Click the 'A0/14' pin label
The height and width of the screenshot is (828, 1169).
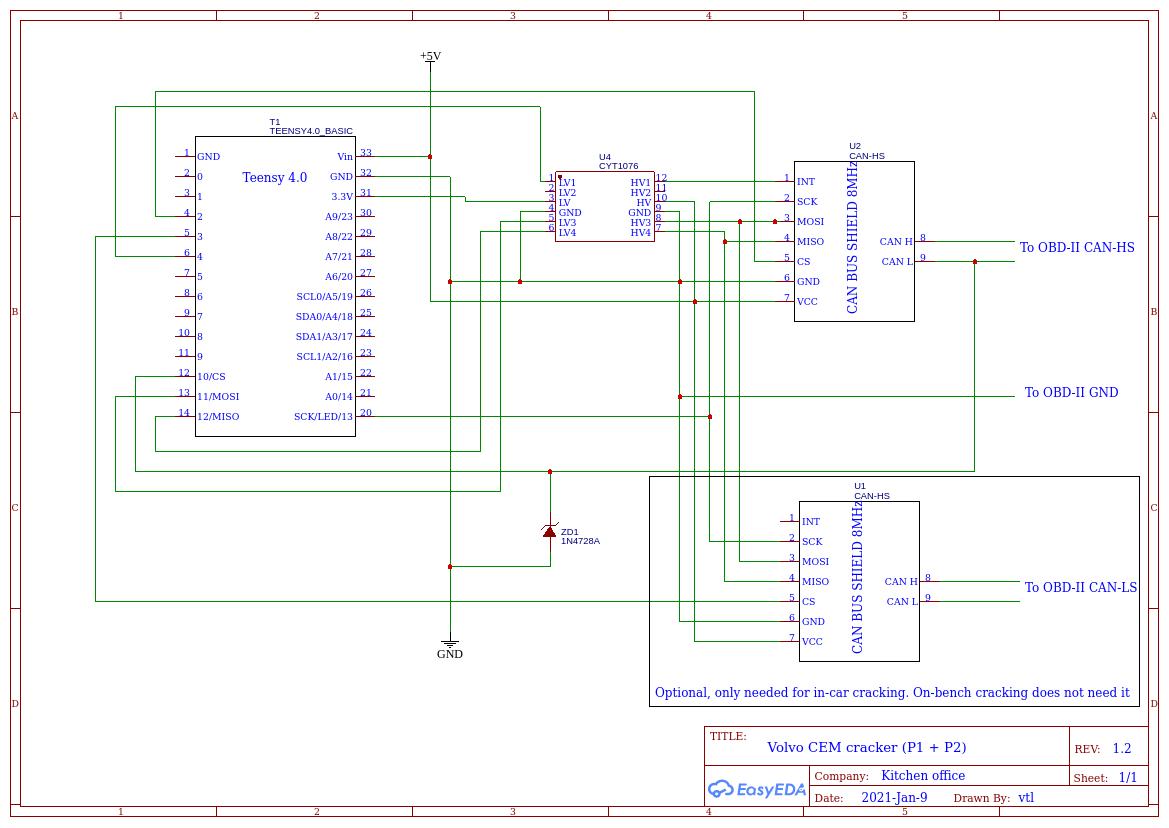(338, 397)
